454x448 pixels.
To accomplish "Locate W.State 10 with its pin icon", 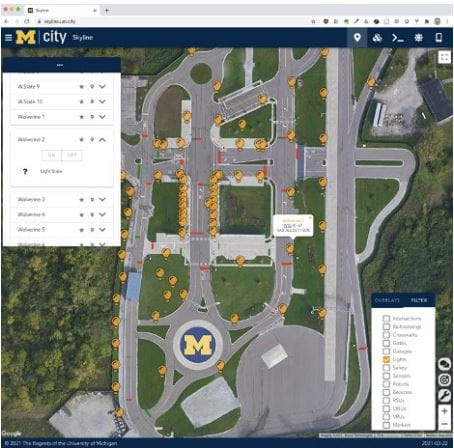I will coord(92,102).
